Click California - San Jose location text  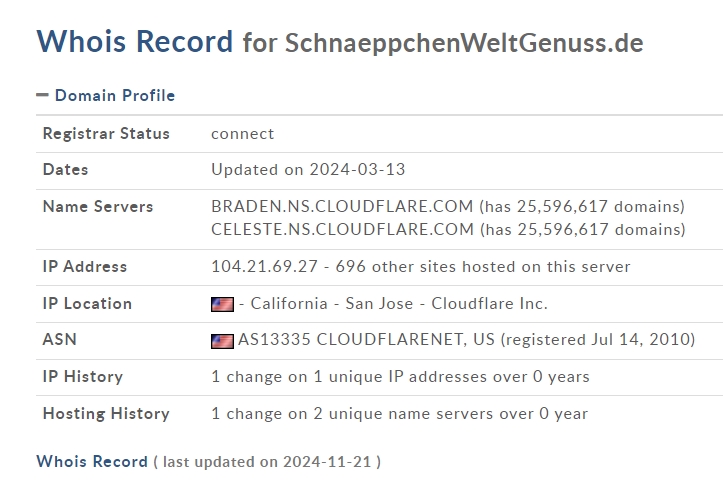tap(332, 303)
